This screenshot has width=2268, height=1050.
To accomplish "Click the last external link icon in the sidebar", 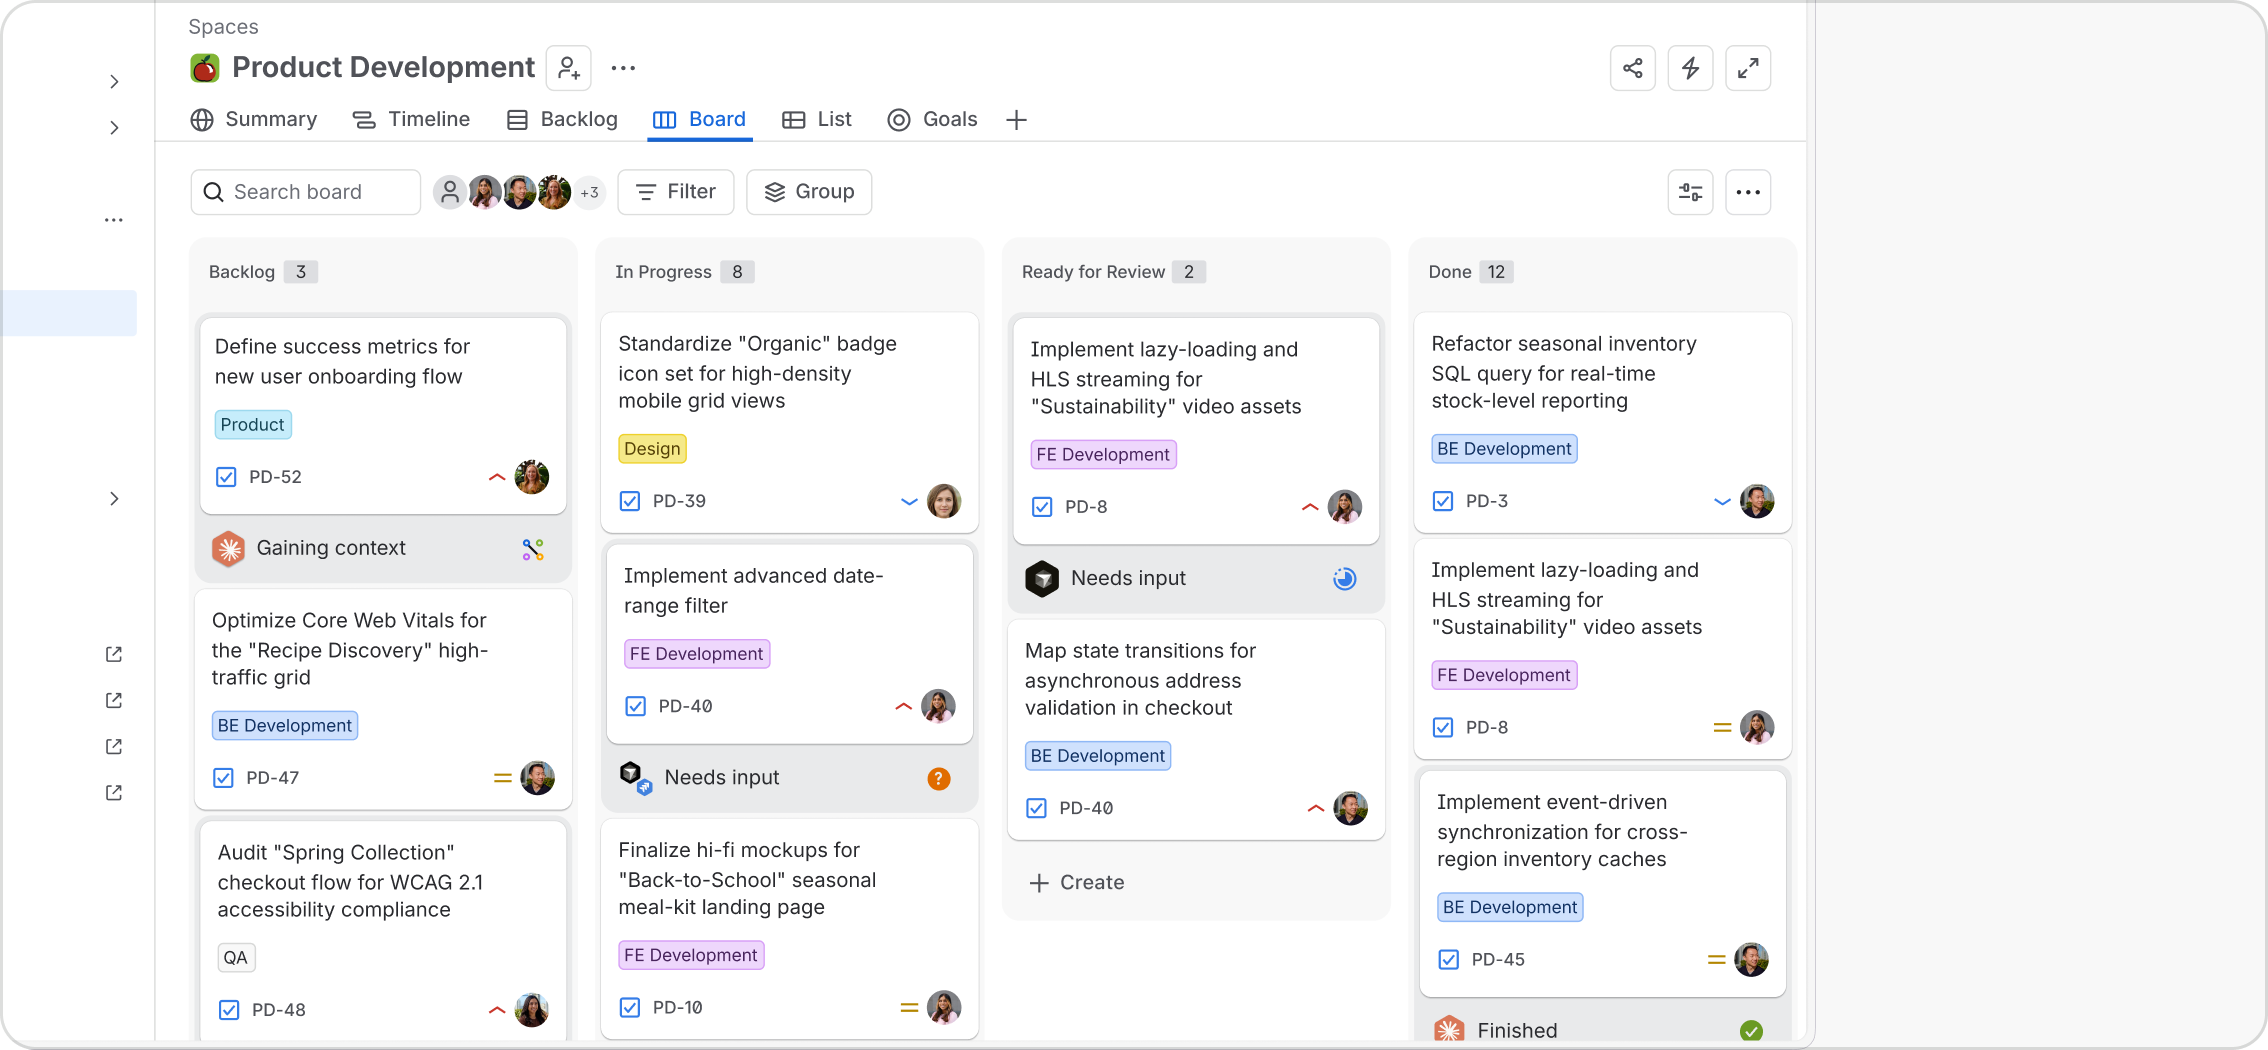I will click(x=114, y=793).
